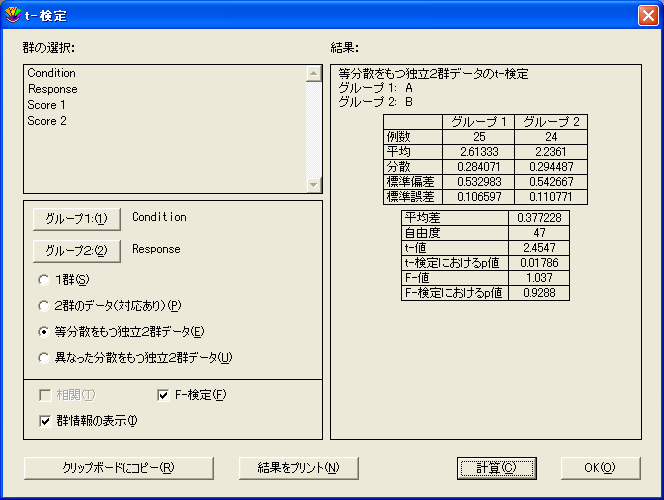Click the list scrollbar down arrow
664x500 pixels.
click(x=313, y=185)
